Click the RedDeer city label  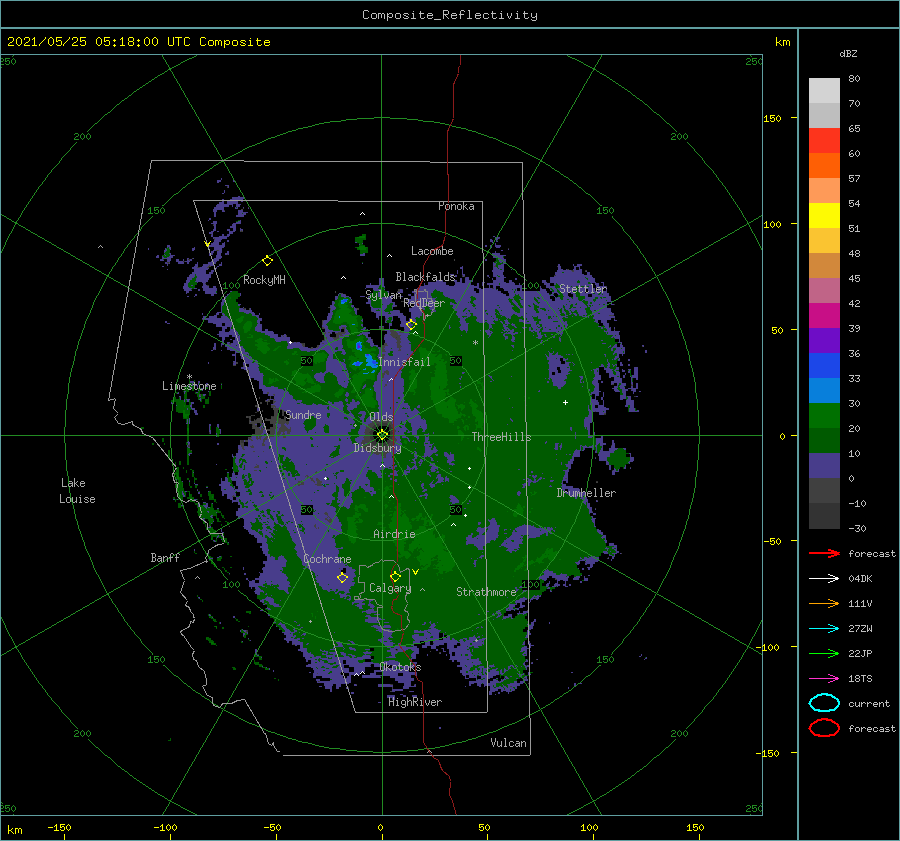[424, 303]
